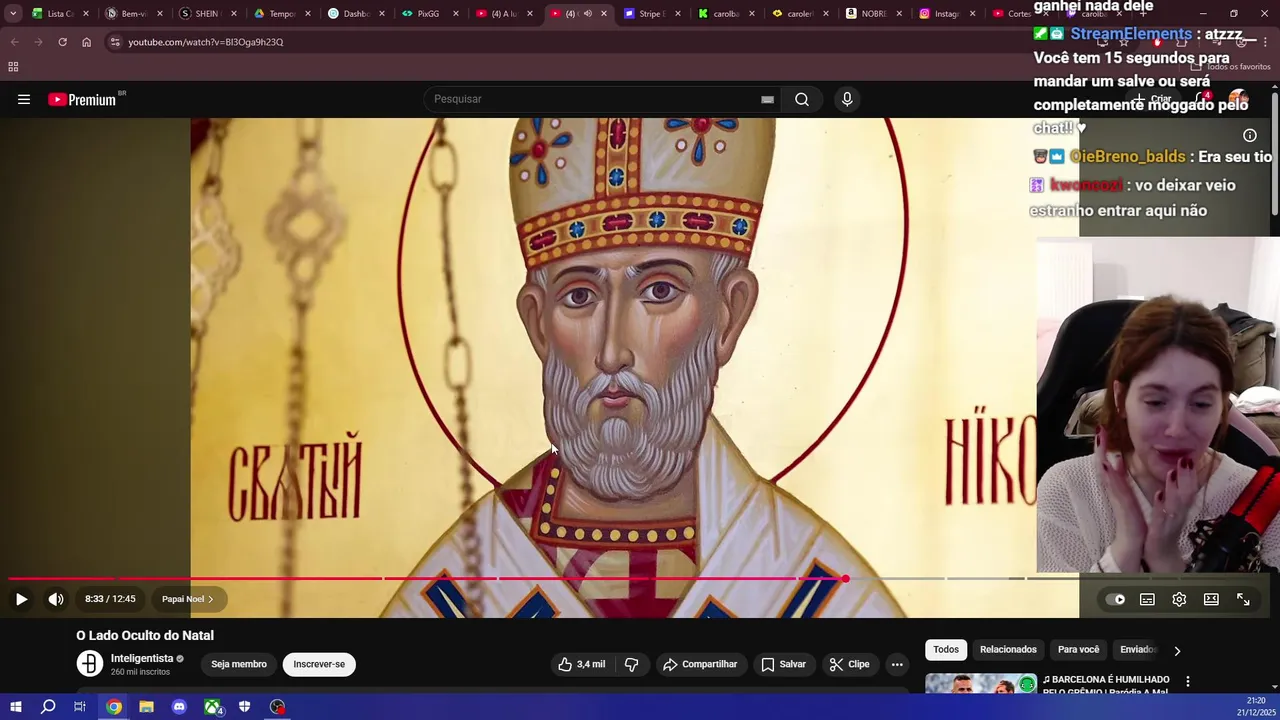View site information icon in address bar
Viewport: 1280px width, 720px height.
pyautogui.click(x=115, y=42)
